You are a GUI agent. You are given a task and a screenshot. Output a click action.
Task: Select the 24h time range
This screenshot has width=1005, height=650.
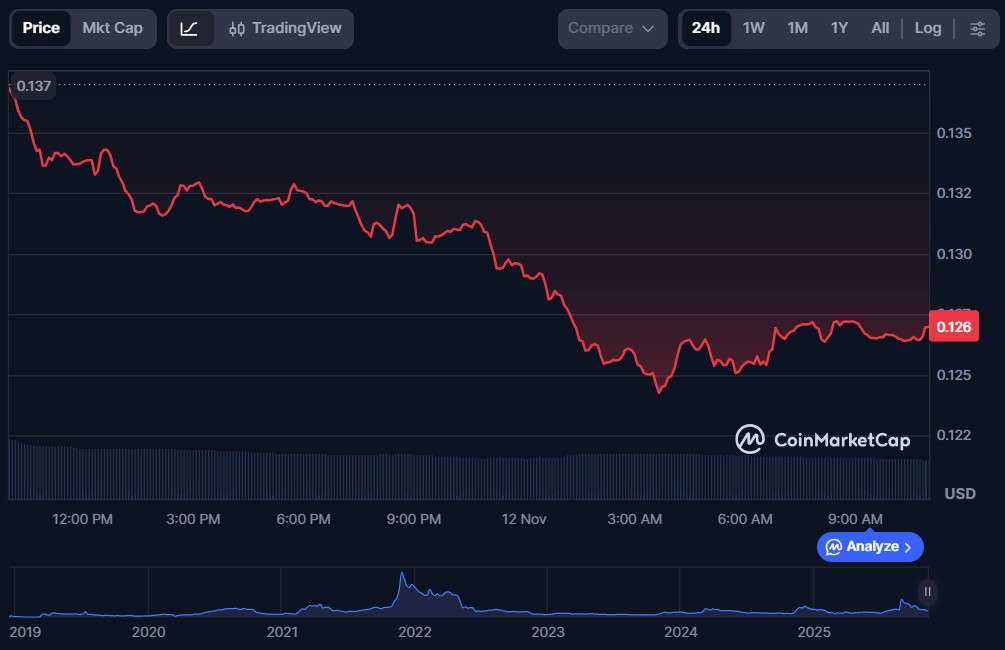(705, 28)
